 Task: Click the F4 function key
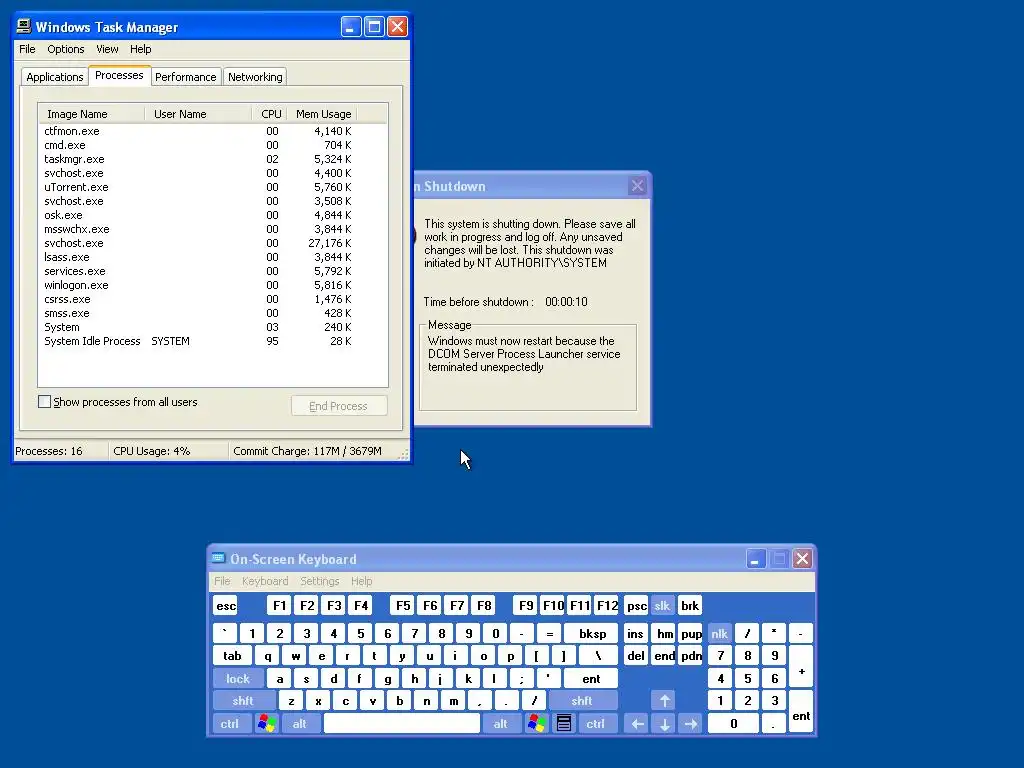(361, 605)
